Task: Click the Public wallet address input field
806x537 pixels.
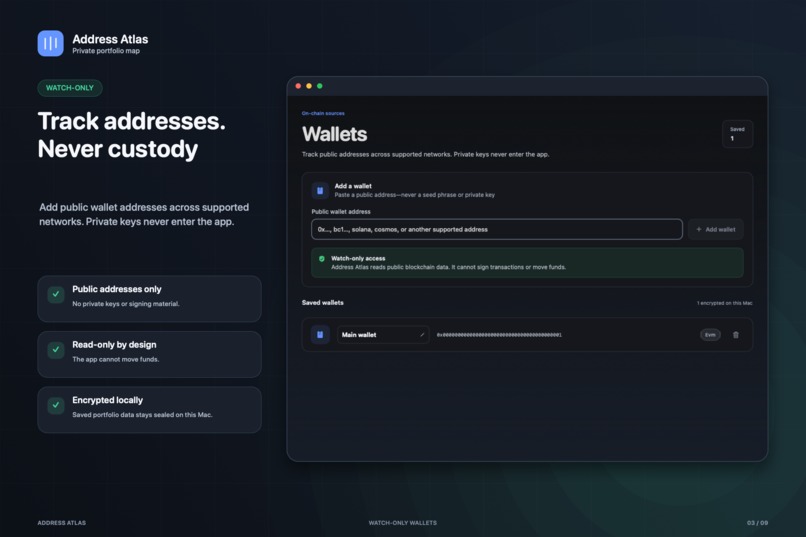Action: [x=497, y=229]
